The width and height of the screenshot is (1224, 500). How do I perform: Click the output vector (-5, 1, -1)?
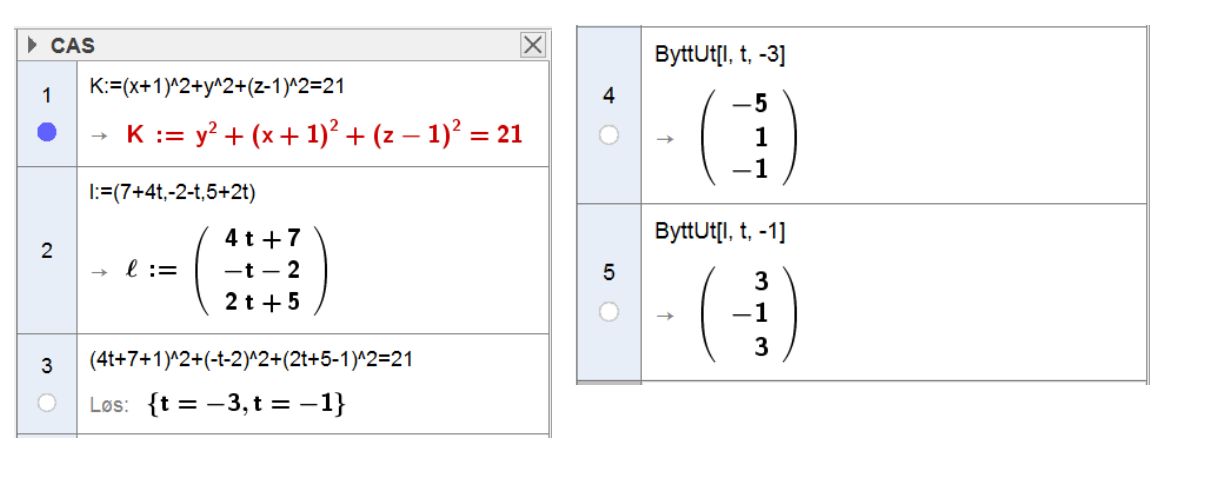pyautogui.click(x=748, y=137)
